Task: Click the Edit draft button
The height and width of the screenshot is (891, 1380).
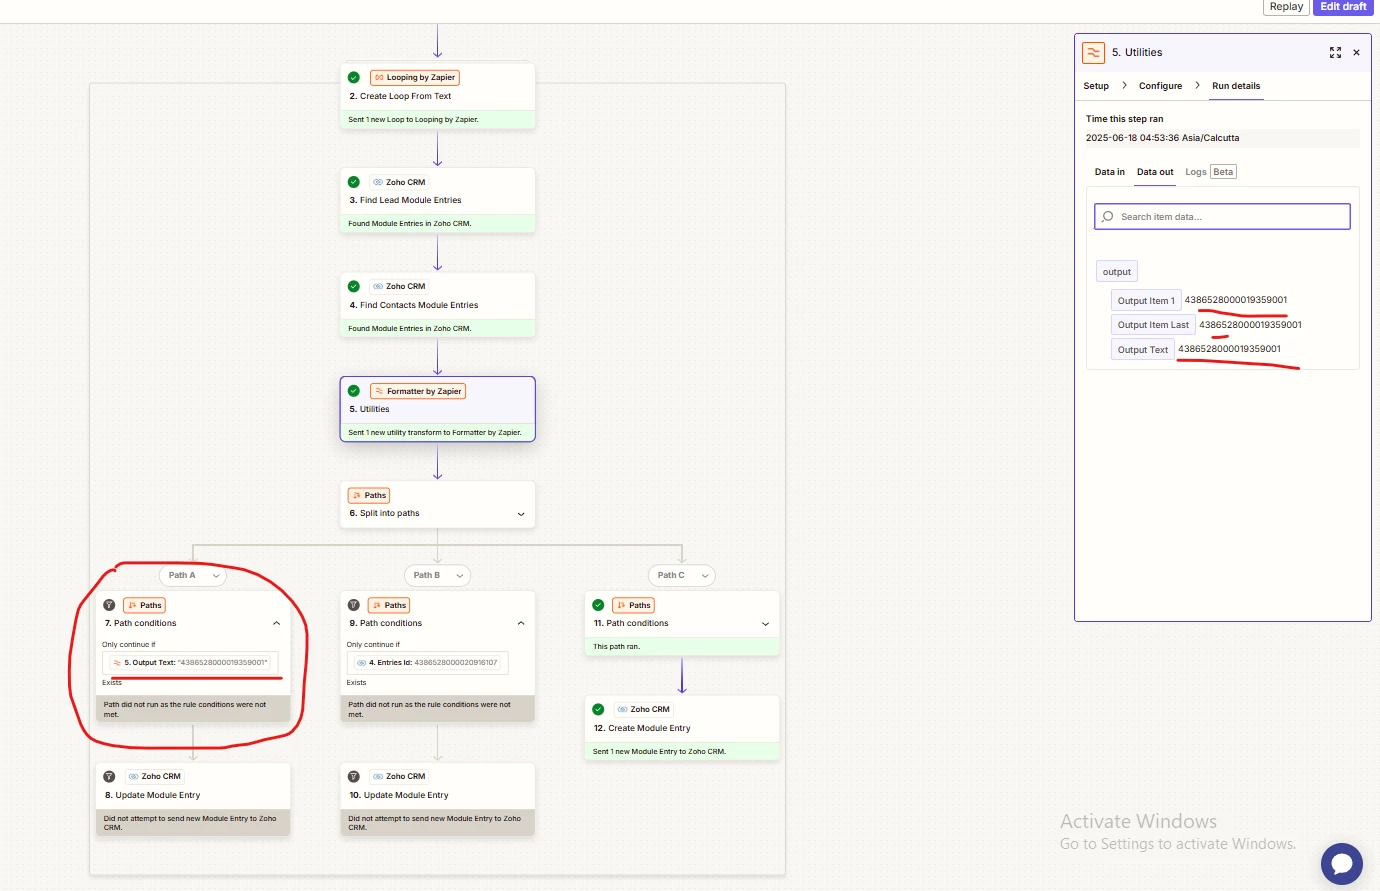Action: pos(1343,6)
